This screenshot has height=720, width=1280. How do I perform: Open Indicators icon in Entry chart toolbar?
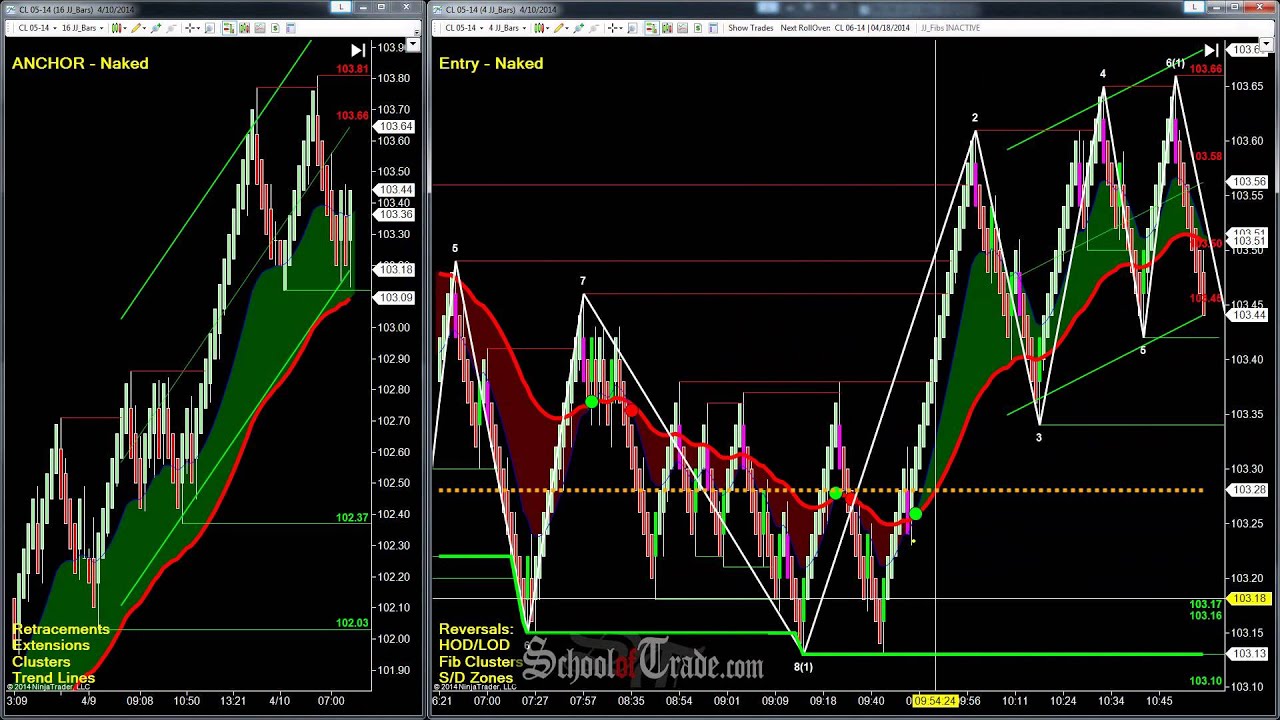(x=682, y=28)
